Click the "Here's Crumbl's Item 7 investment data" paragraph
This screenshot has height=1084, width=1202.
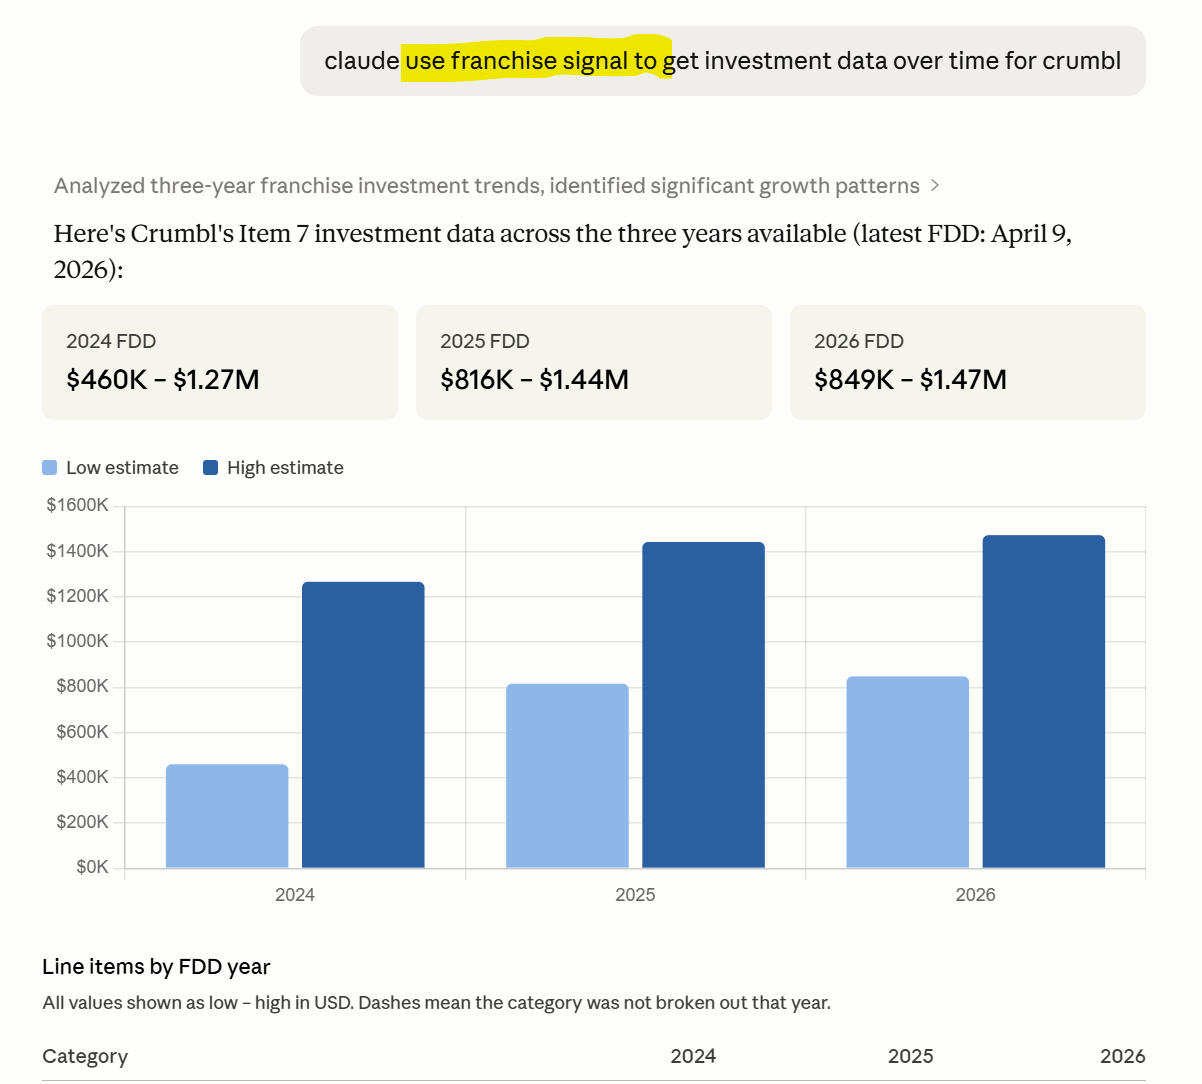click(x=563, y=251)
